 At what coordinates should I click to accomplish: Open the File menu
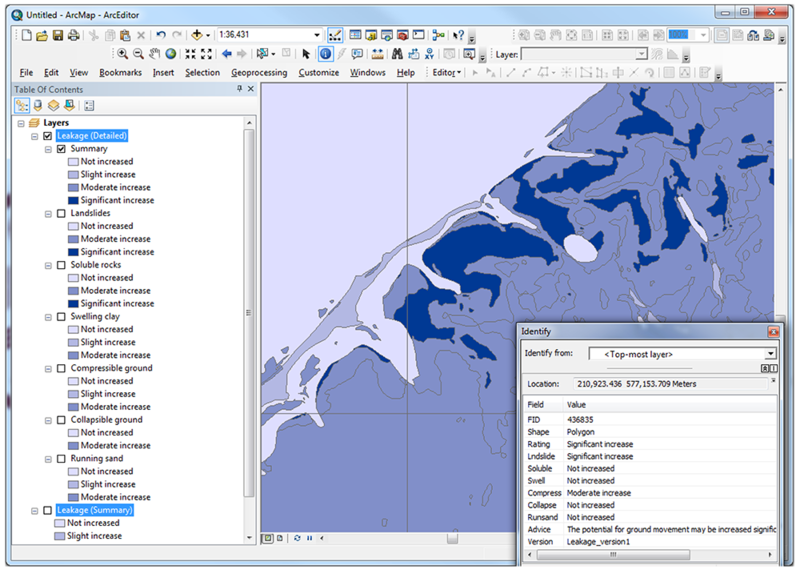26,72
